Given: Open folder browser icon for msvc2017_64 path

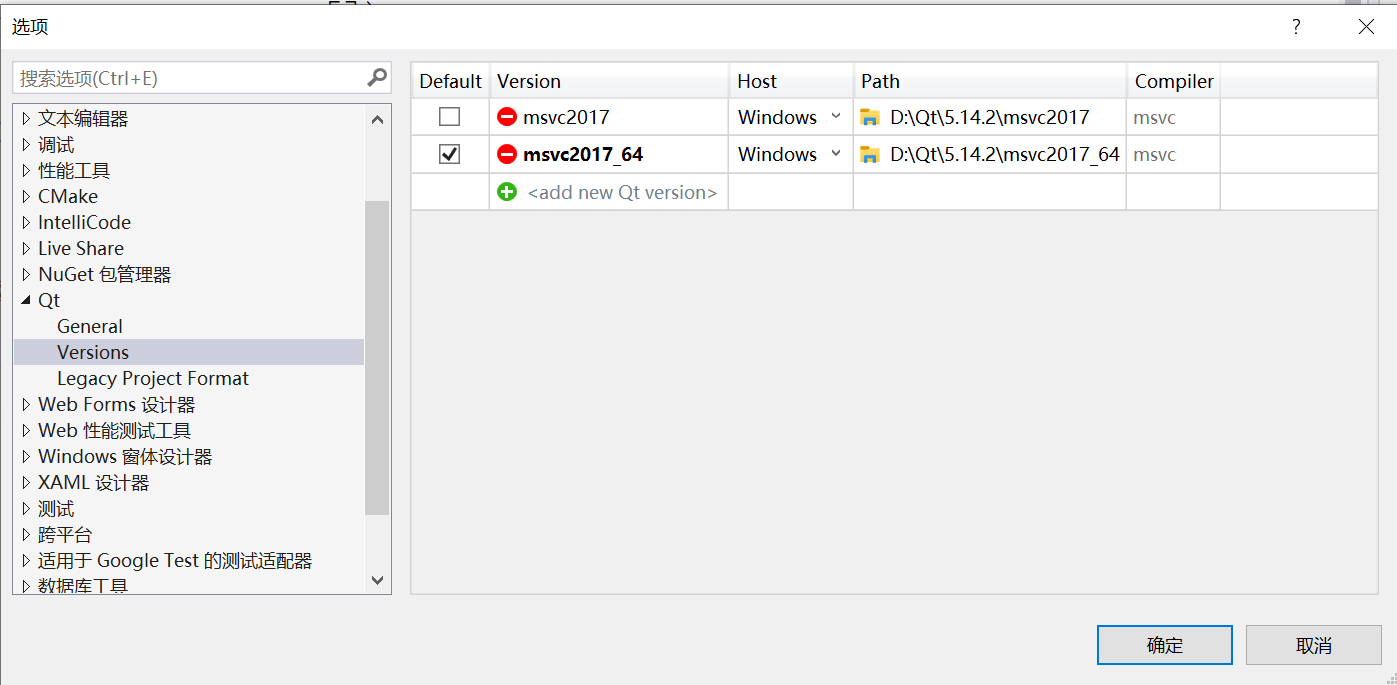Looking at the screenshot, I should 868,154.
